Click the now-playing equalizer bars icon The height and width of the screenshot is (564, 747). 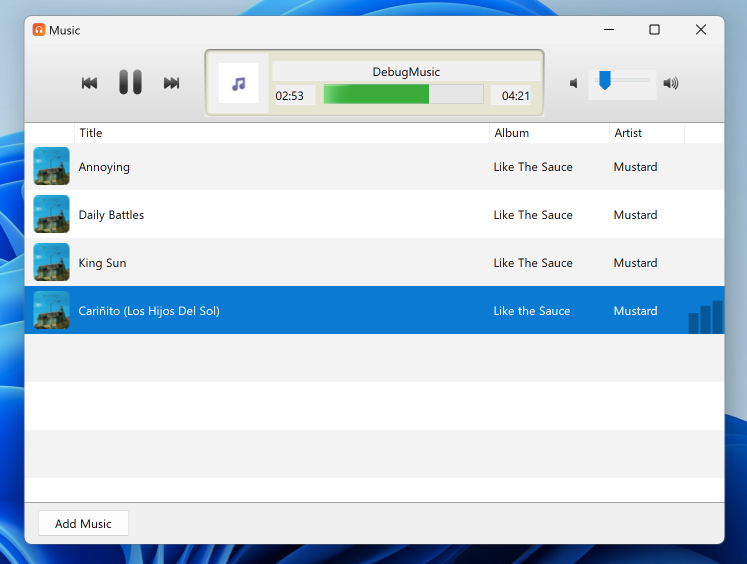pos(706,317)
